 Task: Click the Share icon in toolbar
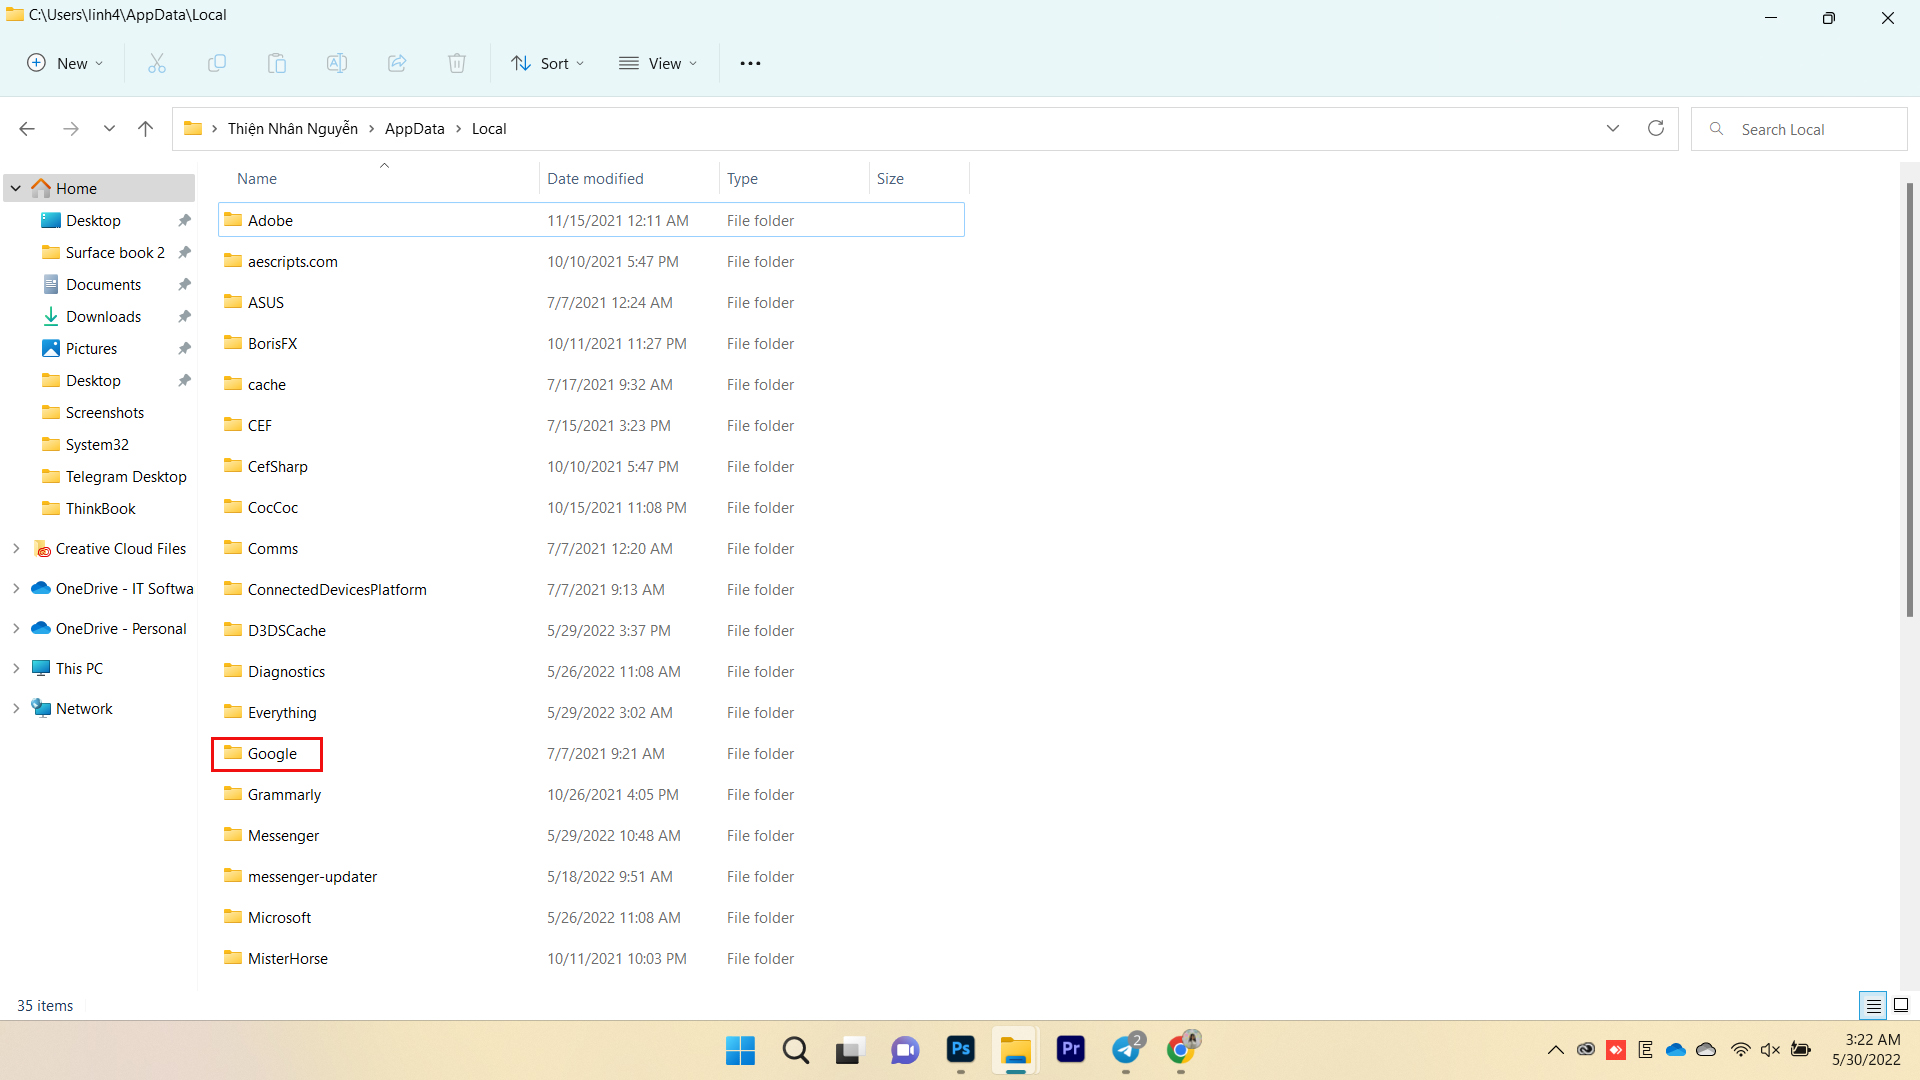click(397, 63)
